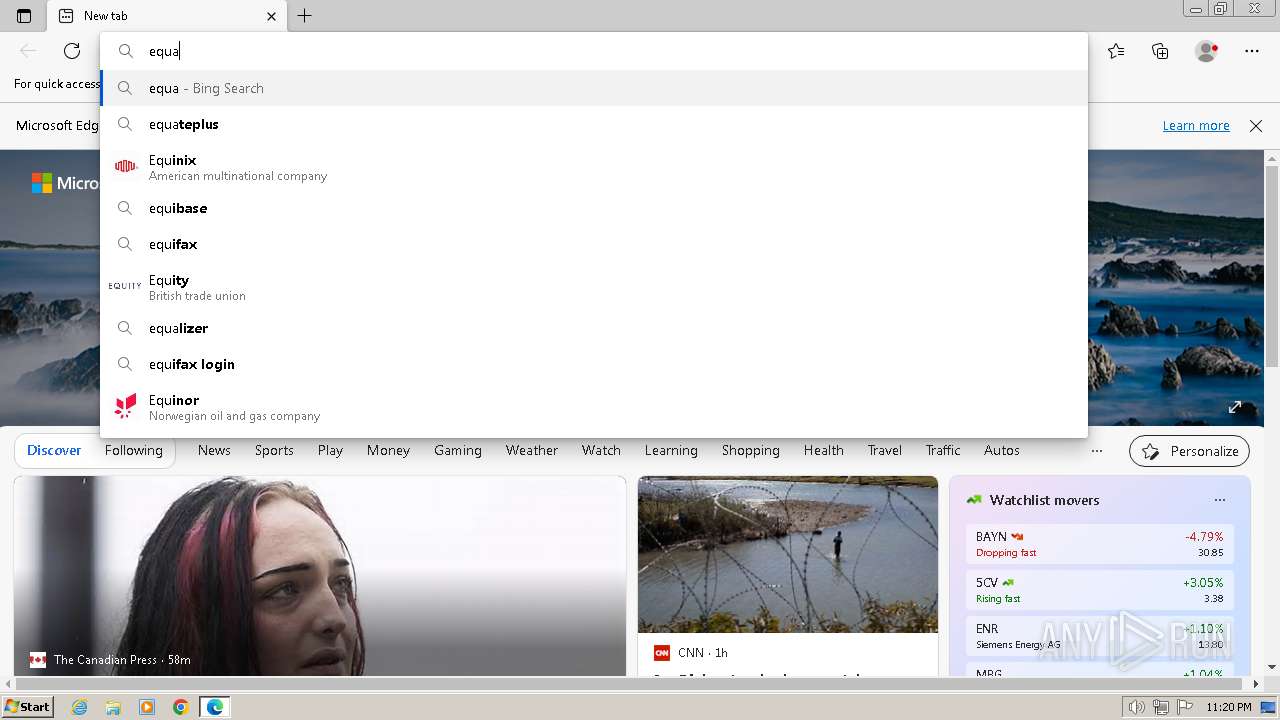Viewport: 1280px width, 720px height.
Task: Open the Travel category
Action: [x=884, y=451]
